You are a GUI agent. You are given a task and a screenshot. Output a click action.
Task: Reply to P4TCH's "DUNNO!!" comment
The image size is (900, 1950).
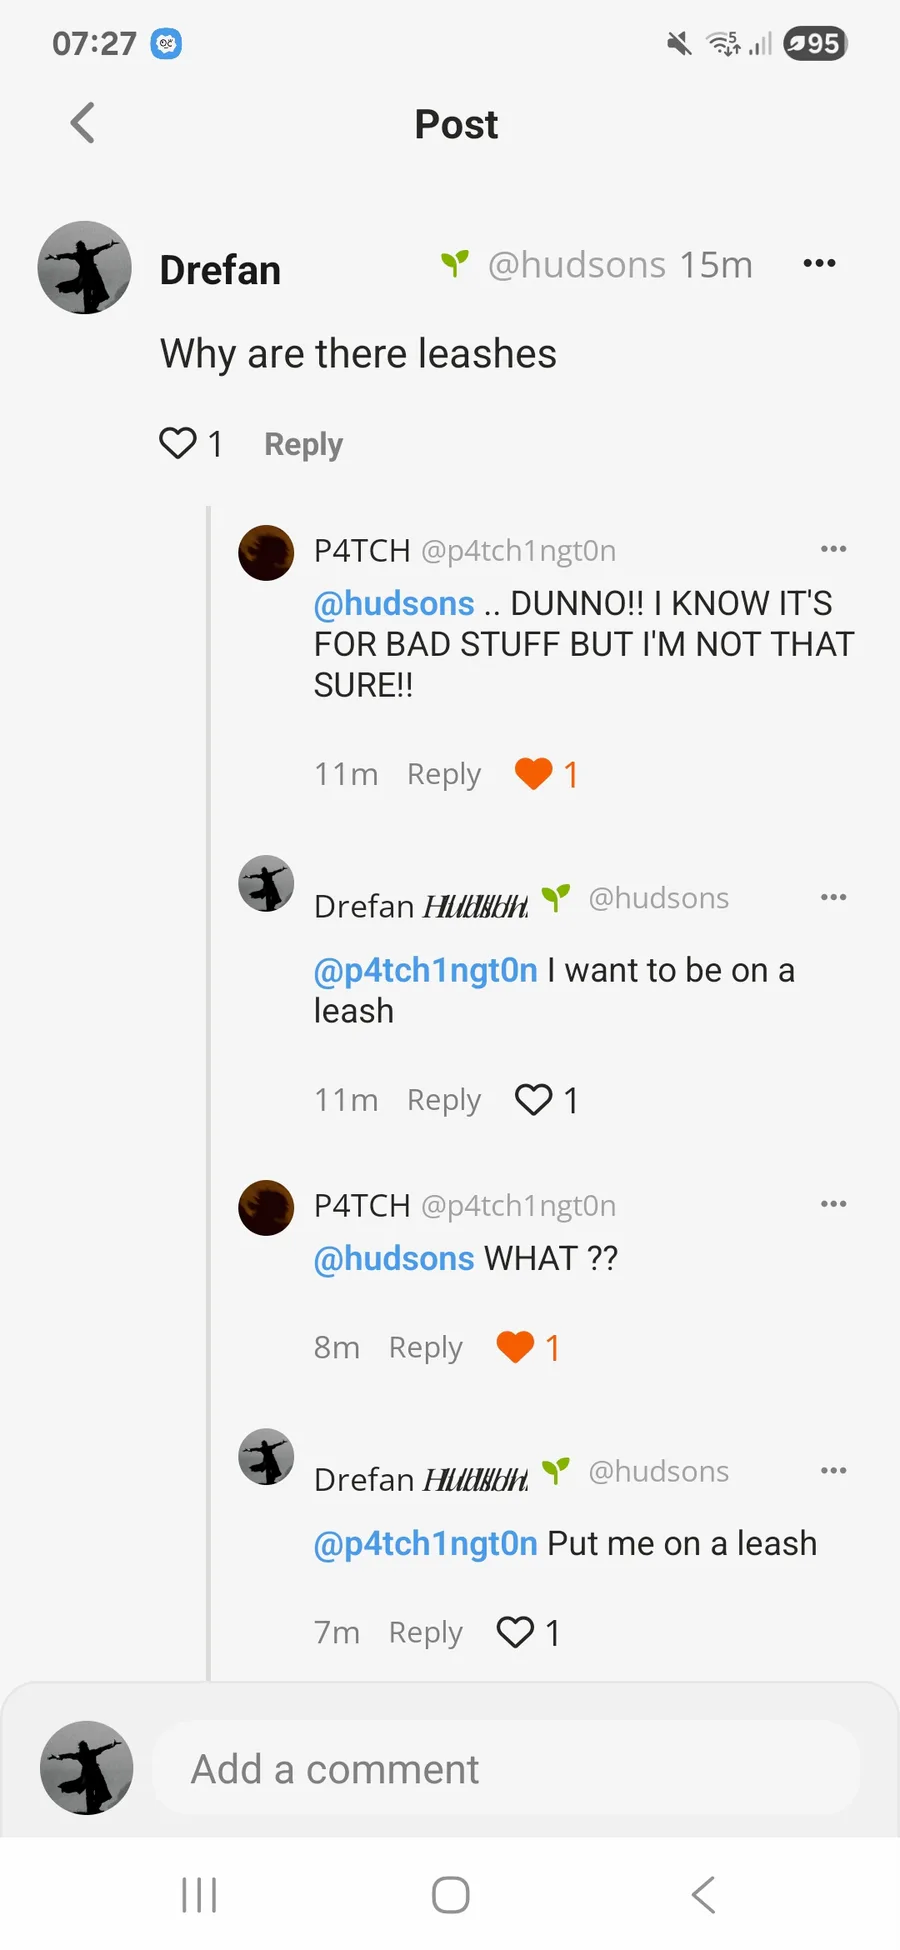pos(443,774)
